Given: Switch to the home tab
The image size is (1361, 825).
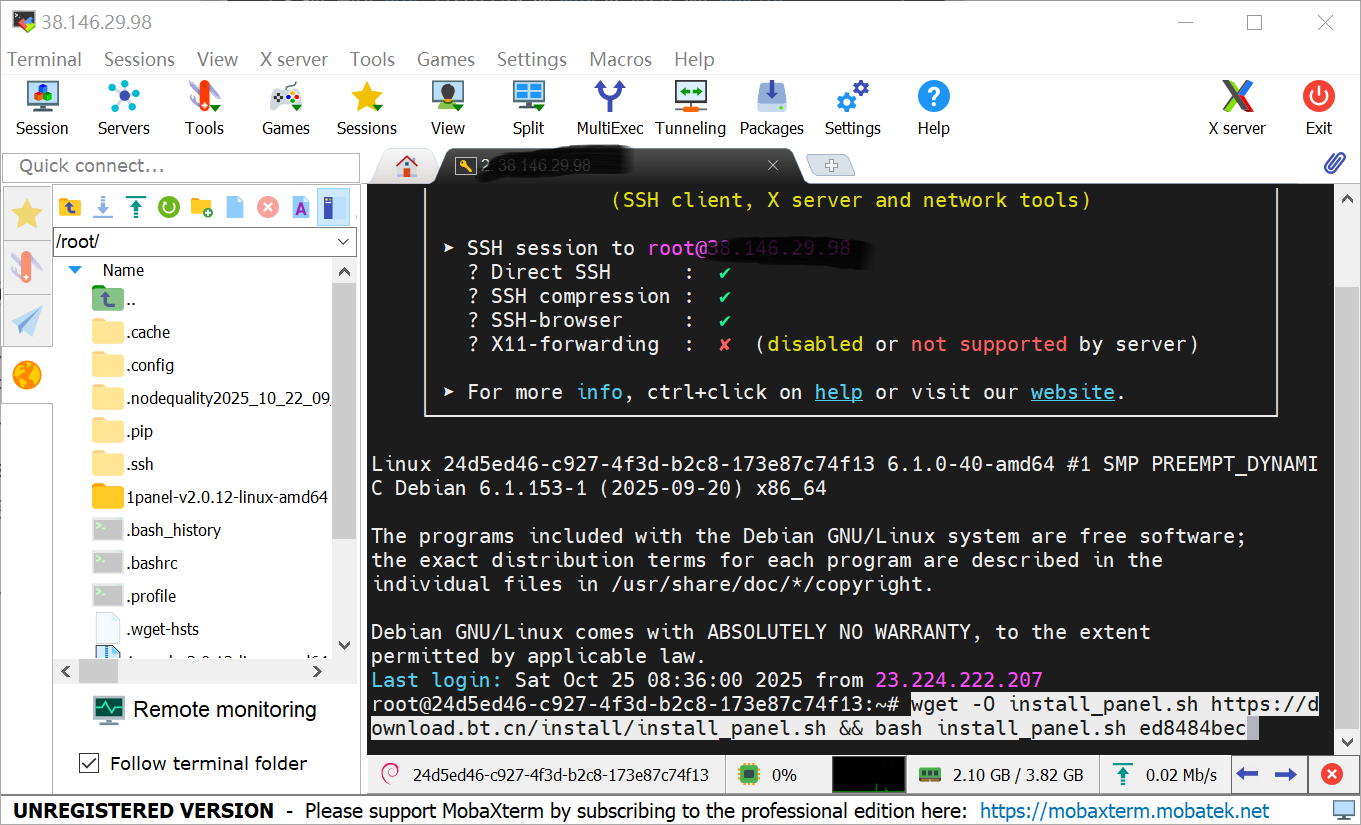Looking at the screenshot, I should pyautogui.click(x=406, y=166).
